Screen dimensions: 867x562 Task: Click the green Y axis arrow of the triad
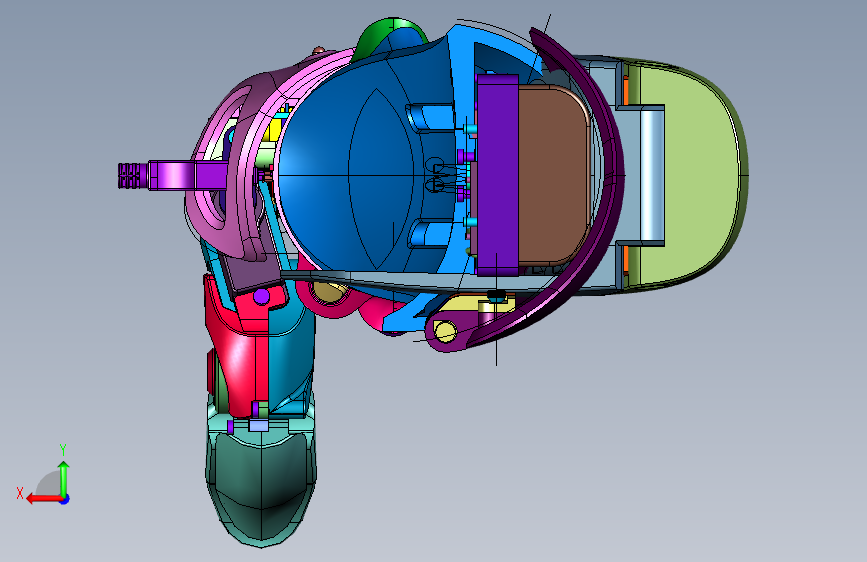point(64,478)
